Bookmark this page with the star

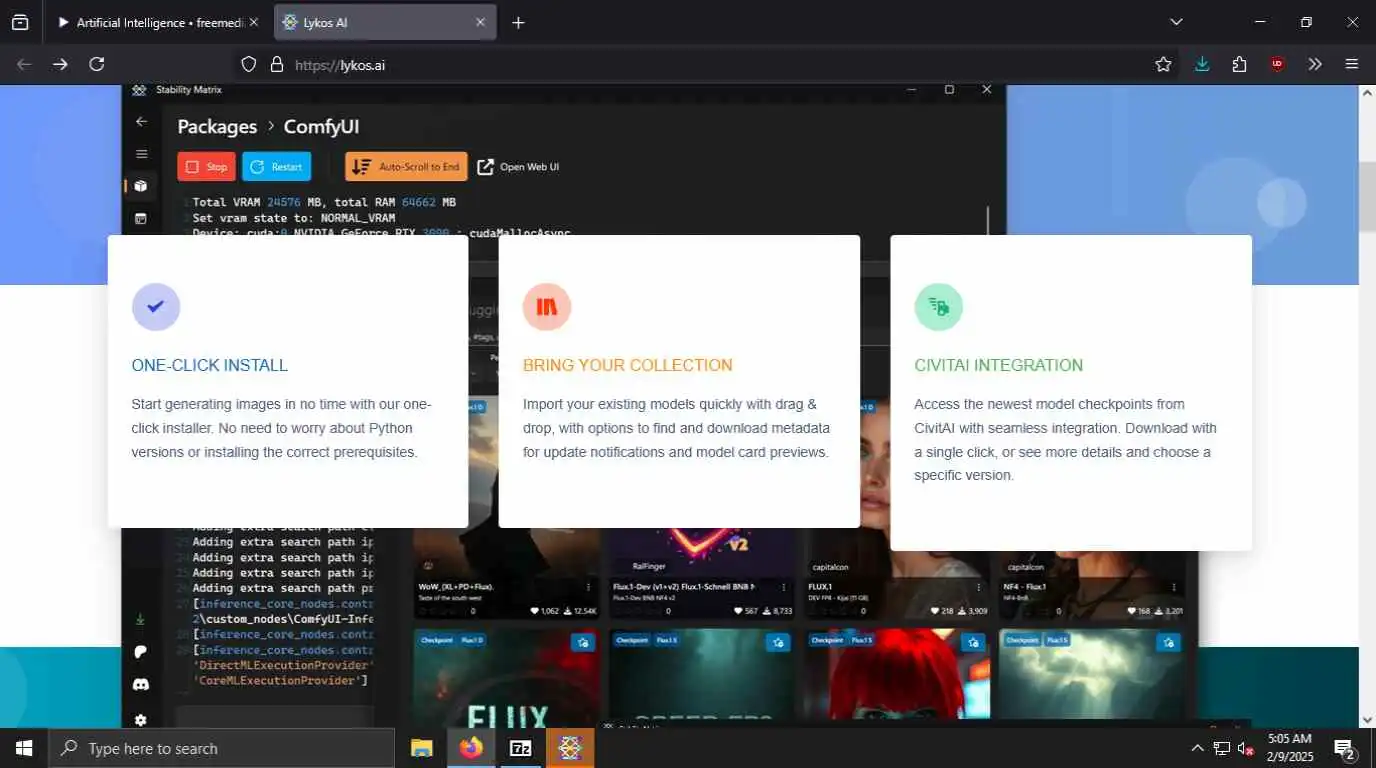[1163, 64]
